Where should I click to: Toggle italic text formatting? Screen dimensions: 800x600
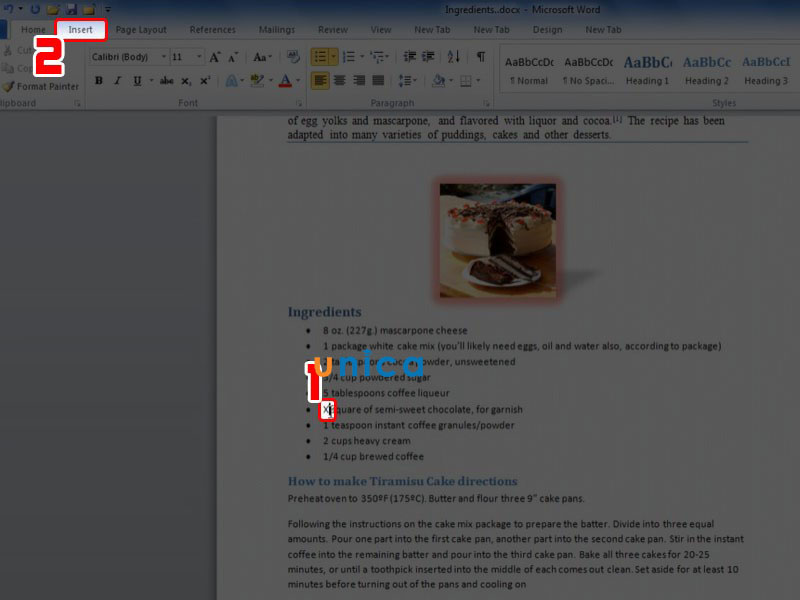tap(117, 81)
